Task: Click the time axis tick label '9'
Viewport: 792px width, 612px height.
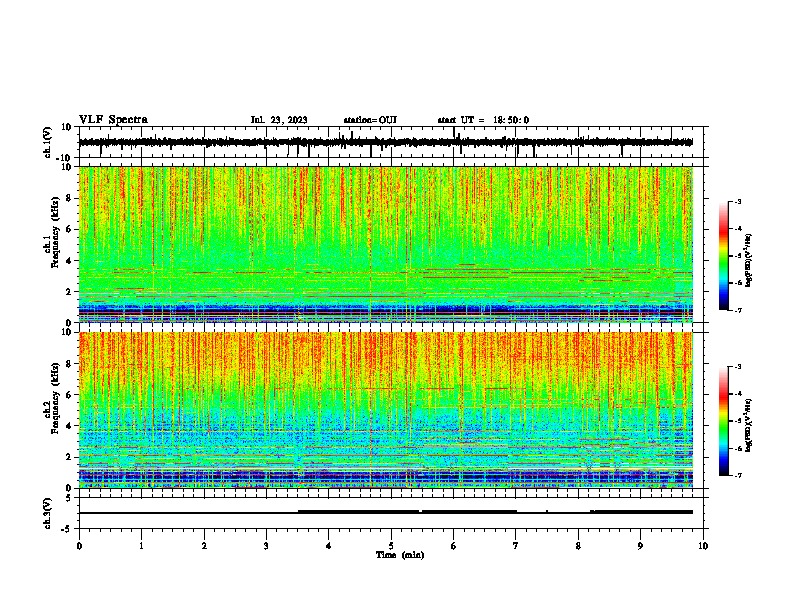Action: (640, 546)
